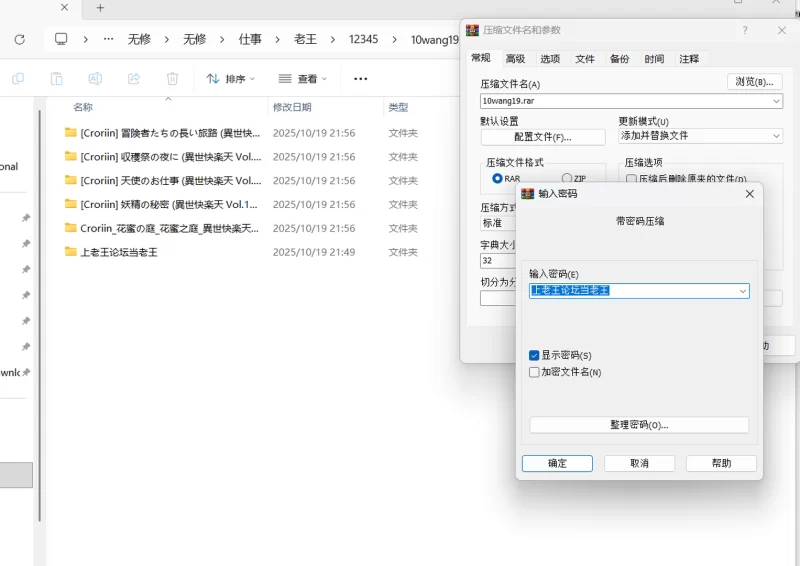This screenshot has height=566, width=800.
Task: Expand the archive name dropdown arrow
Action: [776, 101]
